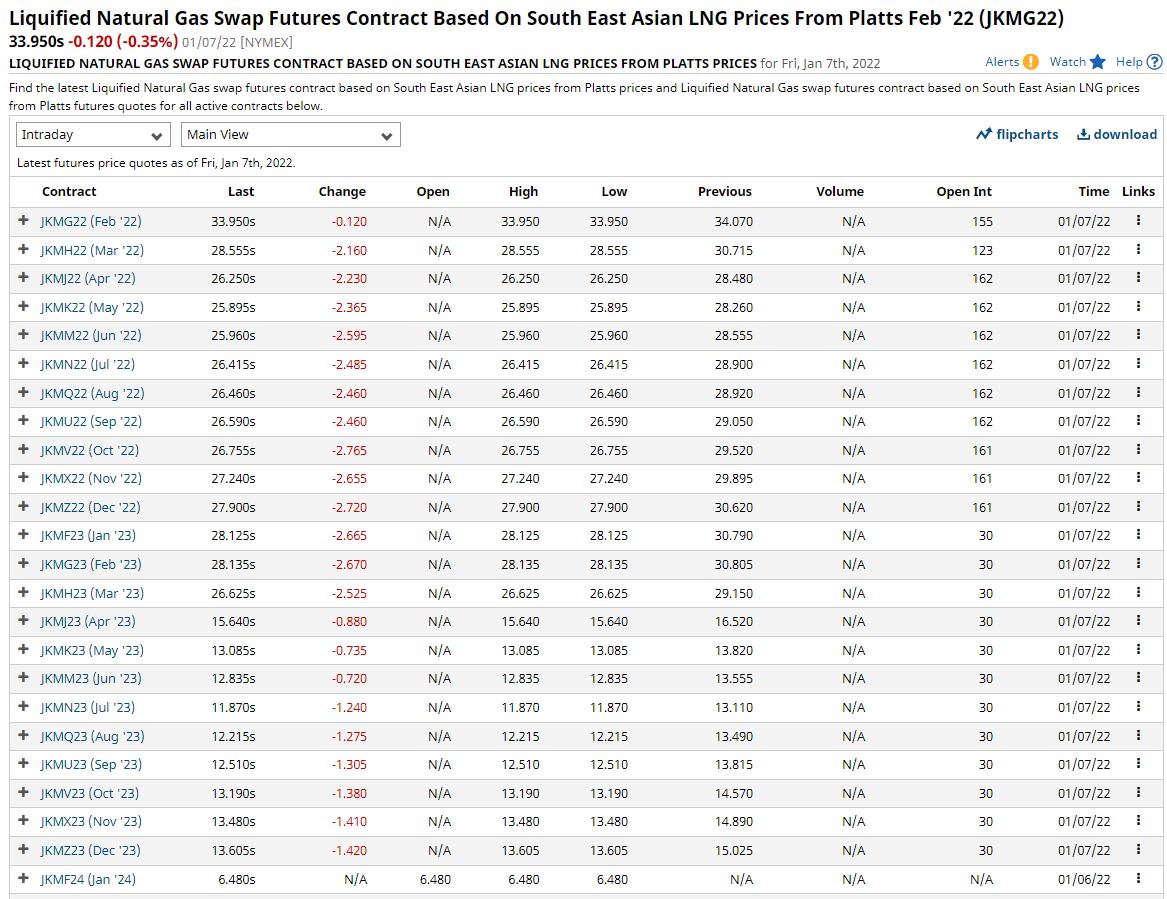Image resolution: width=1167 pixels, height=899 pixels.
Task: Select the -2.765 Change value for JKMV22
Action: [349, 451]
